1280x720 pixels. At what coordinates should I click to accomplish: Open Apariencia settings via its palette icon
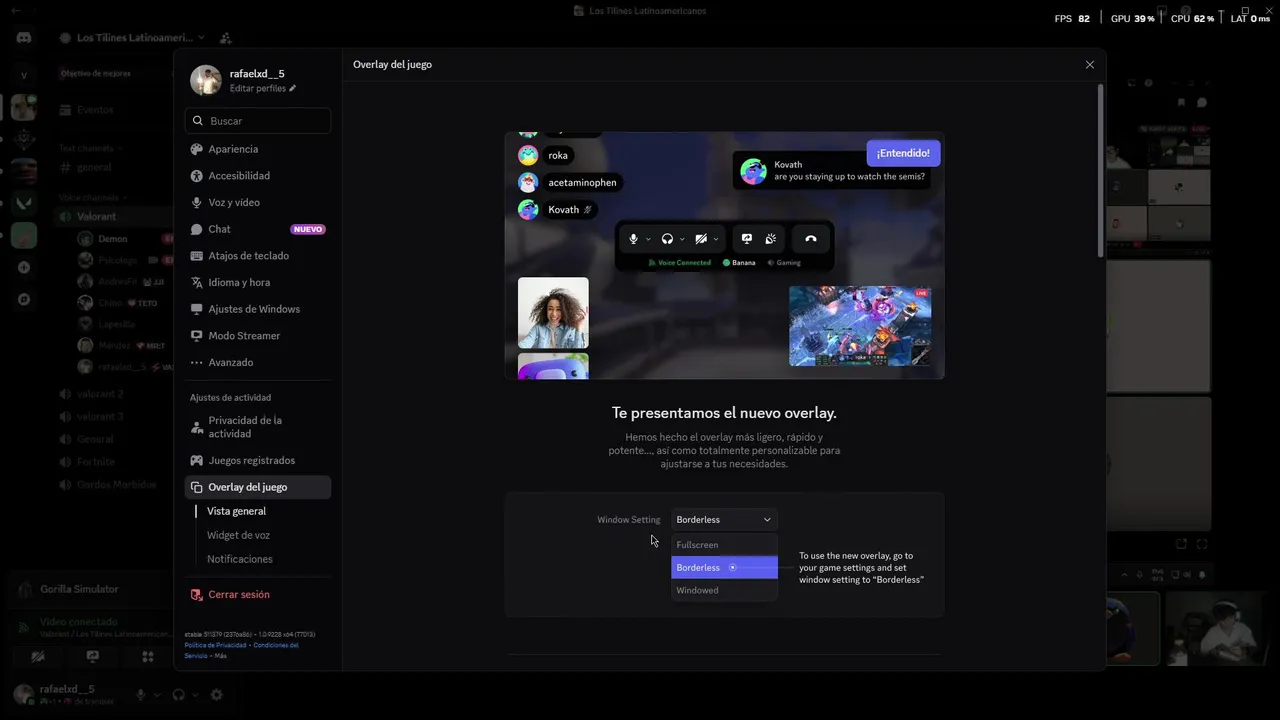pyautogui.click(x=197, y=149)
